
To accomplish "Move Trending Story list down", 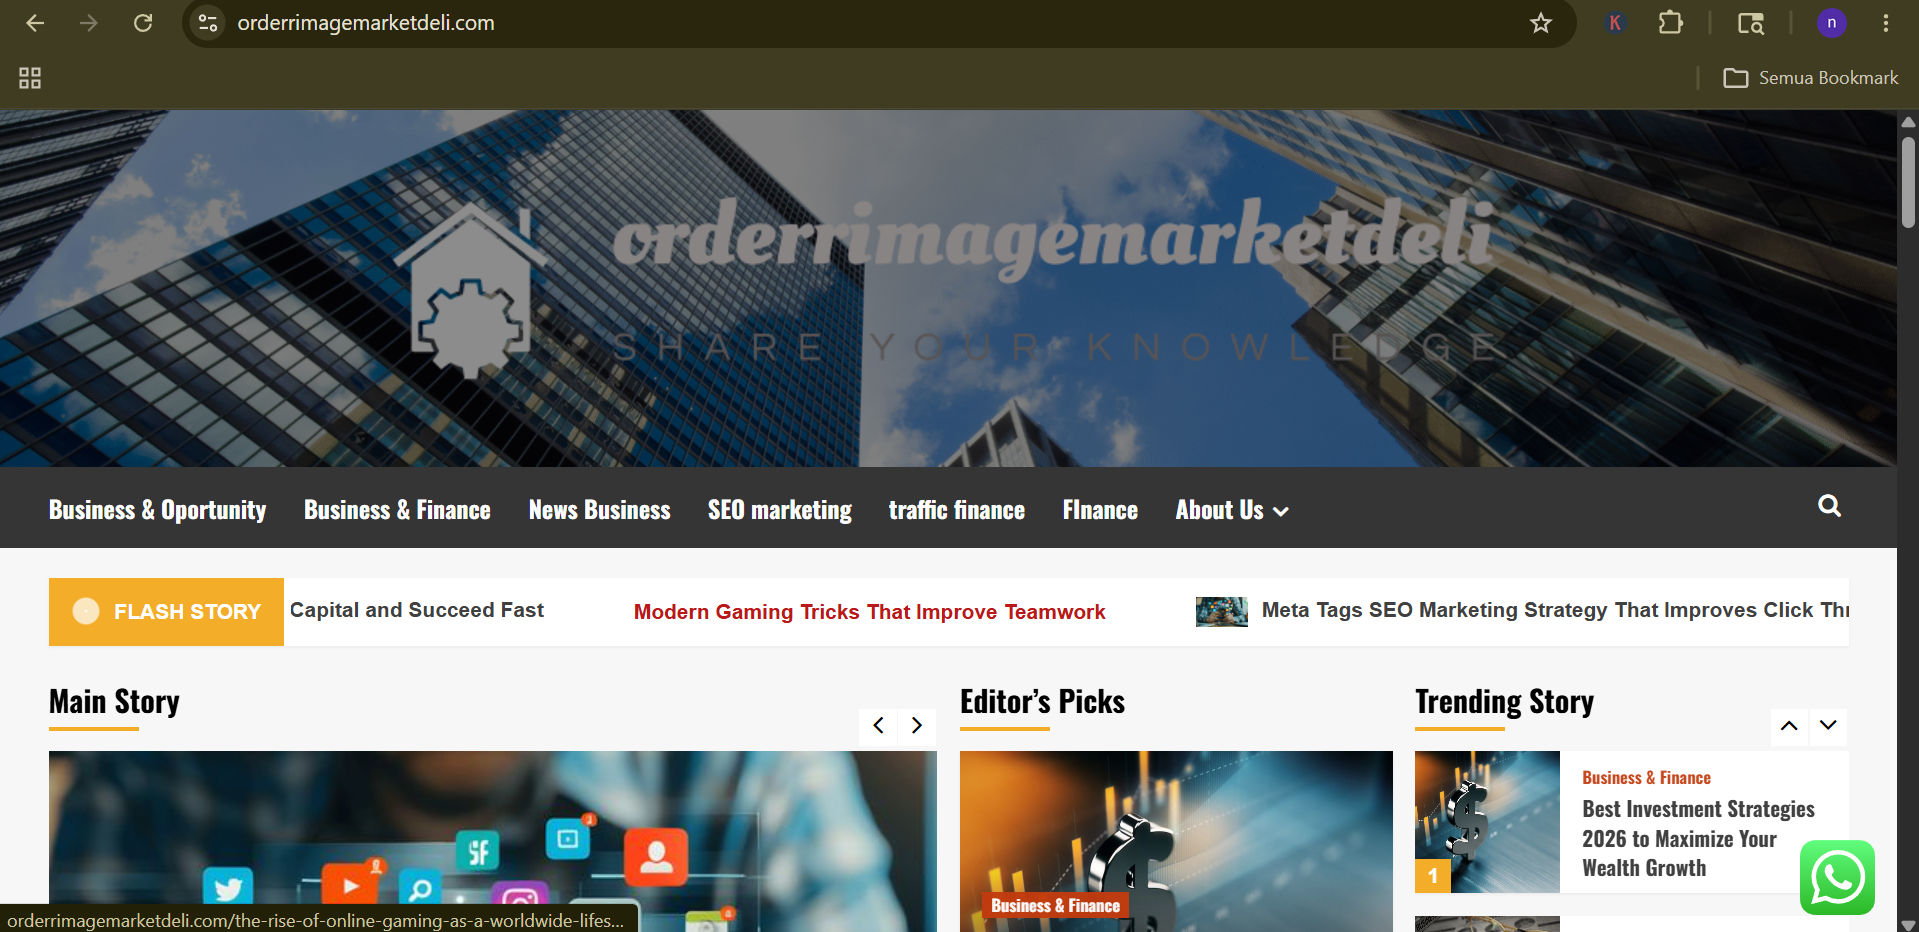I will pyautogui.click(x=1828, y=725).
